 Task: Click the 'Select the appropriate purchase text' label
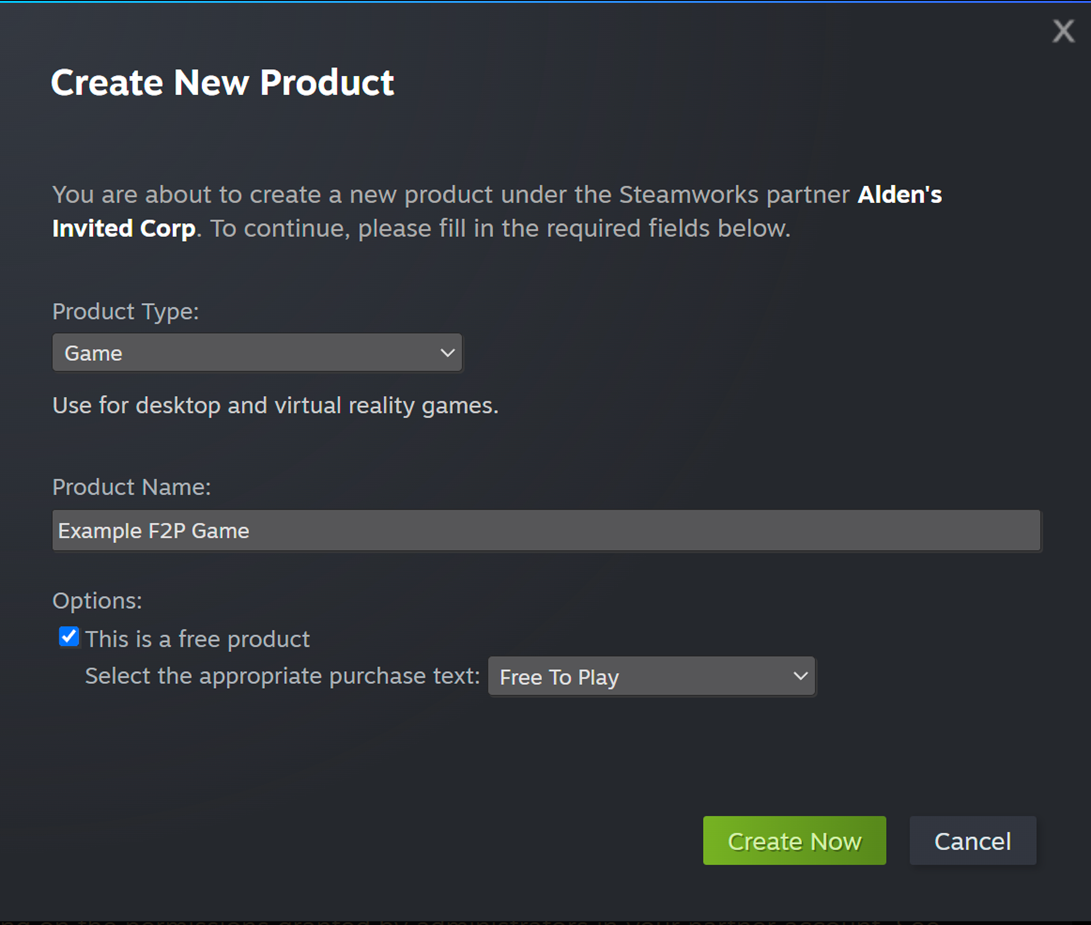tap(282, 676)
